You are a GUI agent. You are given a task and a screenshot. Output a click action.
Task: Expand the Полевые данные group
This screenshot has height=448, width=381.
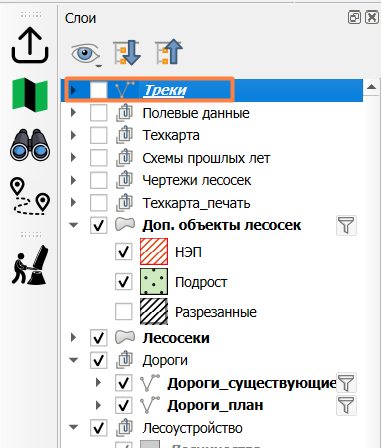click(74, 113)
